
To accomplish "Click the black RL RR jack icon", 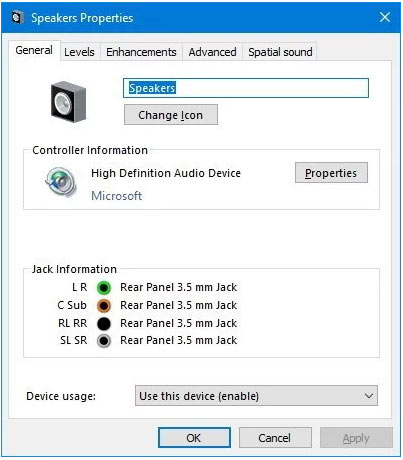I will (x=104, y=323).
